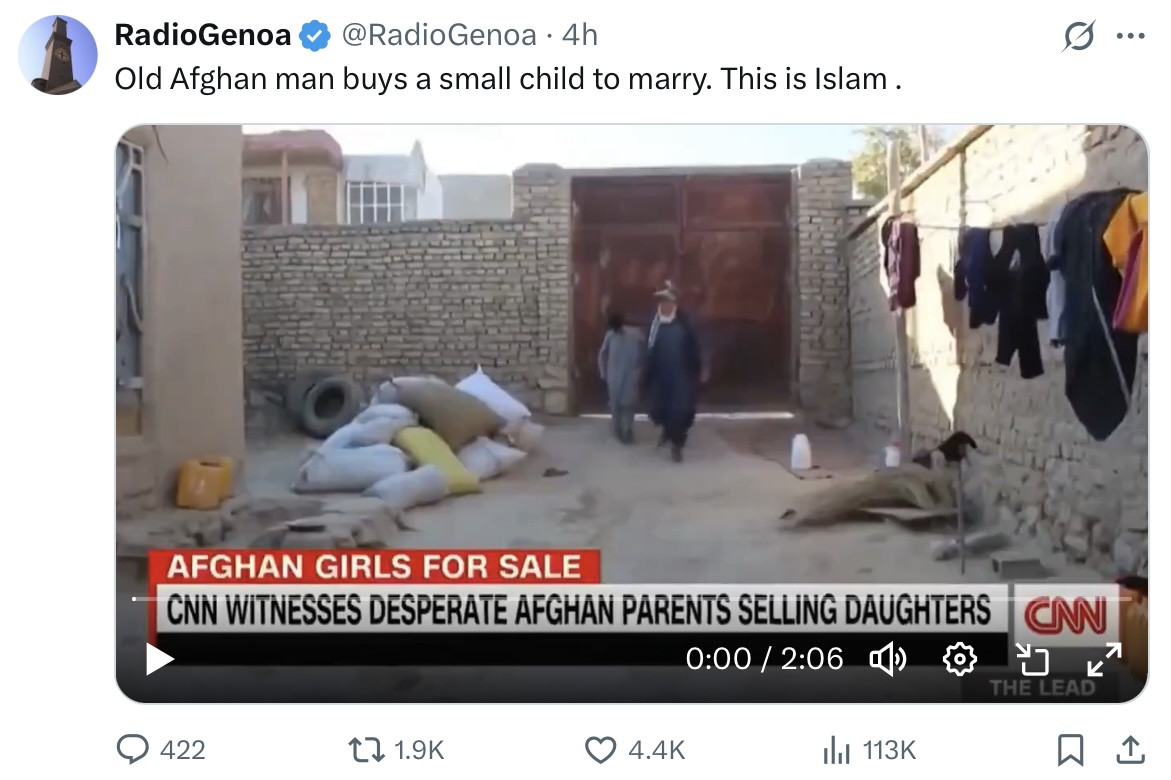Play the video with the play button
The height and width of the screenshot is (780, 1171).
pos(158,659)
